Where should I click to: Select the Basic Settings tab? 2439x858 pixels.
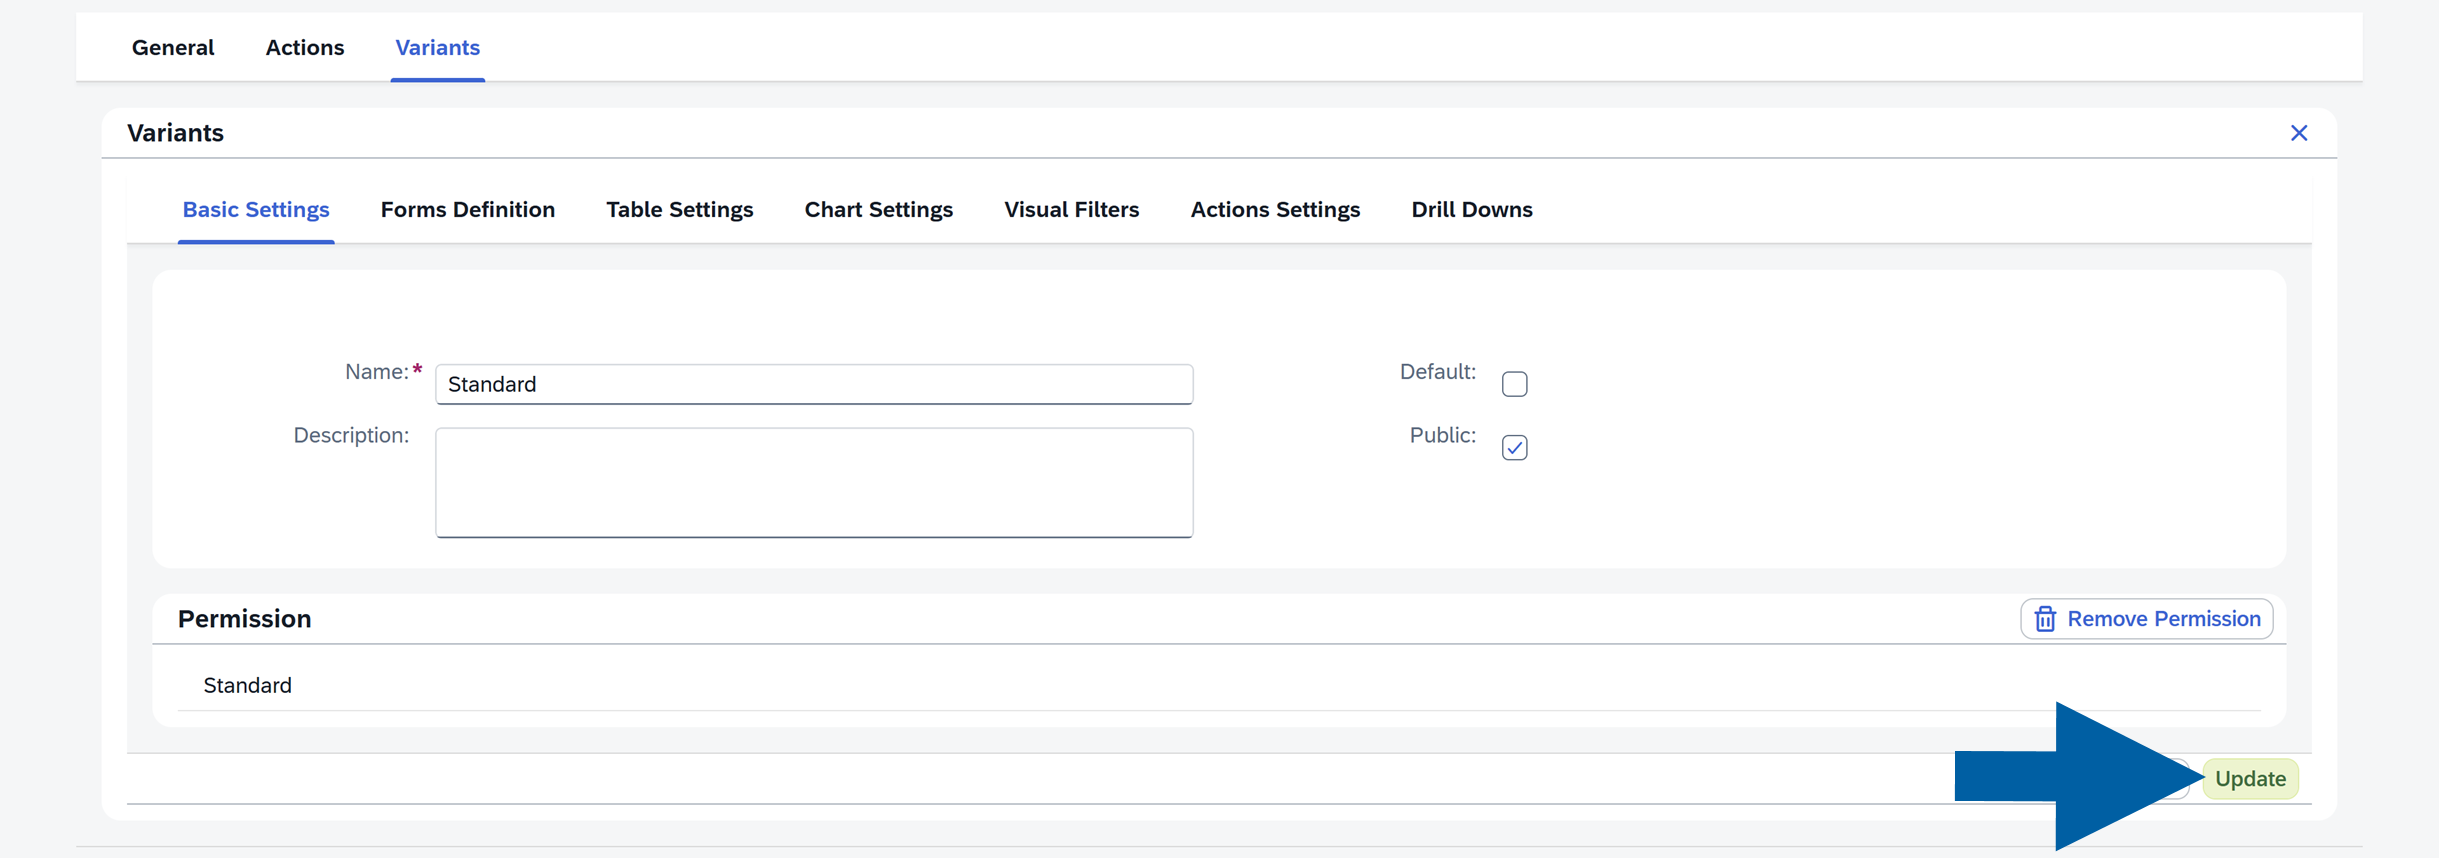coord(256,210)
